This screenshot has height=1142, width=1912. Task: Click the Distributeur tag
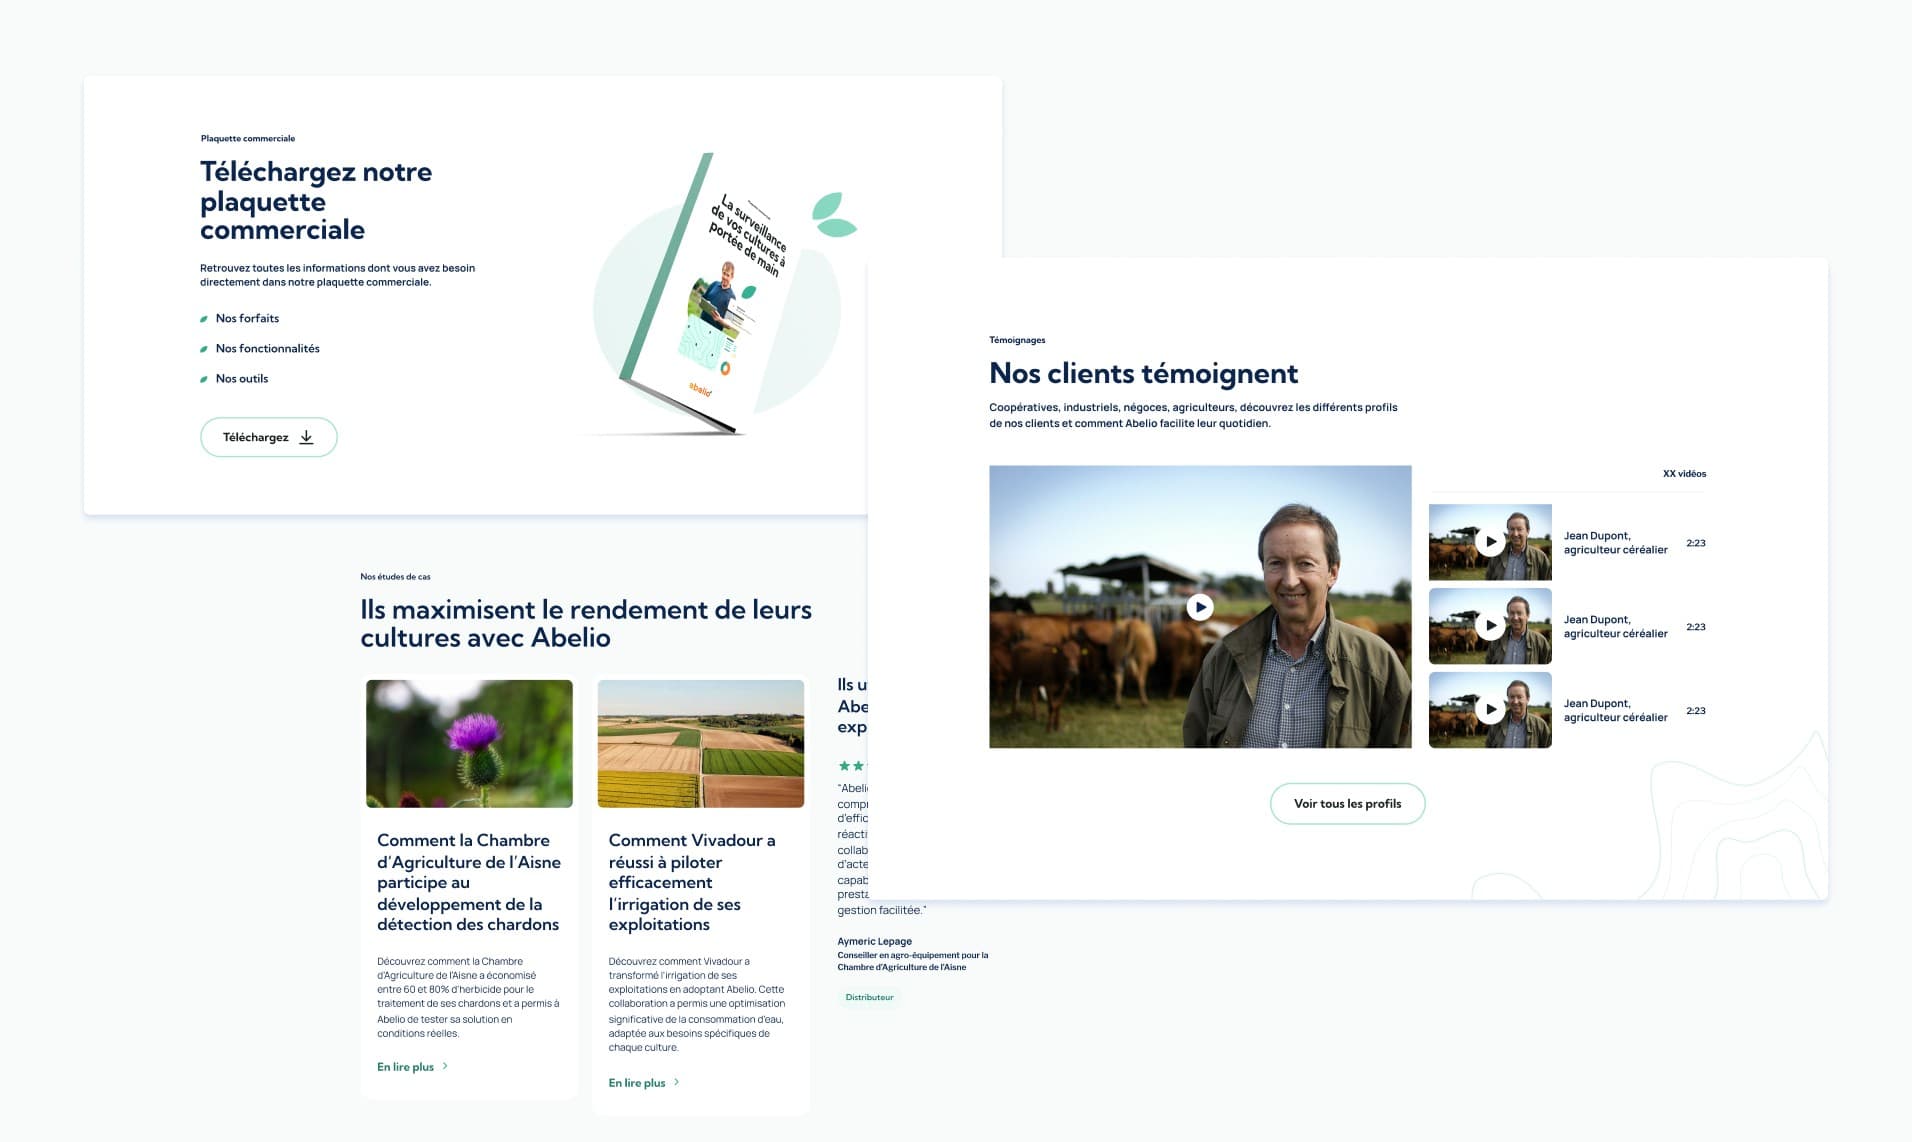[x=869, y=997]
